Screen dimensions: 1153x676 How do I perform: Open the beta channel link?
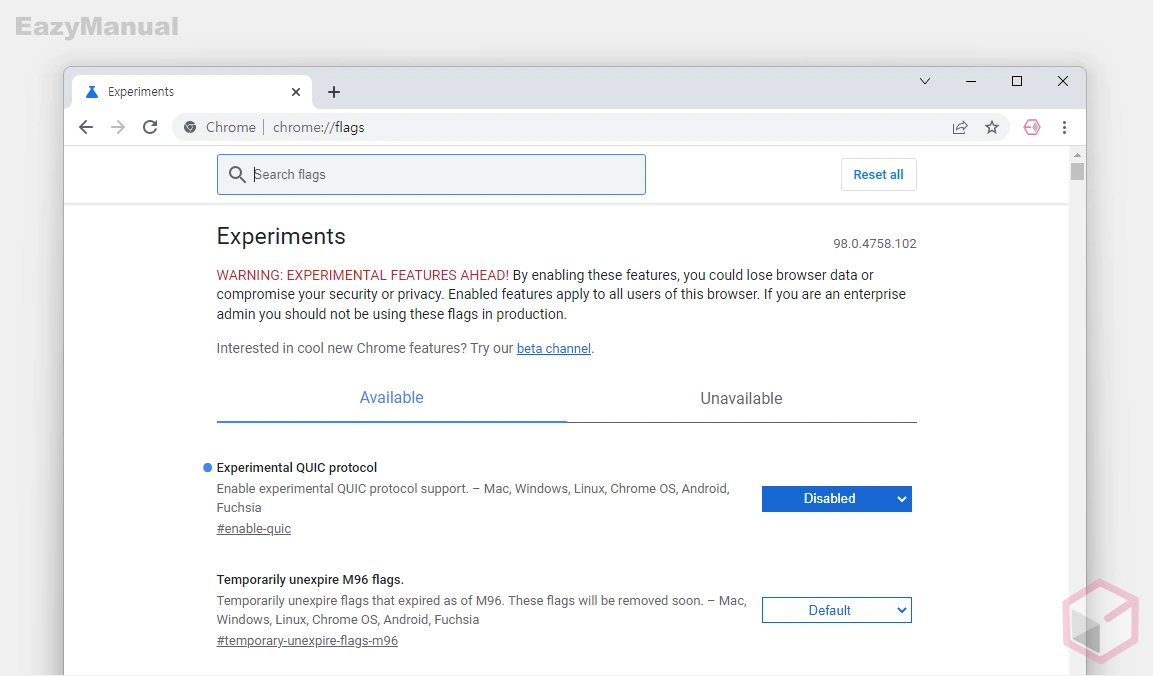tap(554, 349)
